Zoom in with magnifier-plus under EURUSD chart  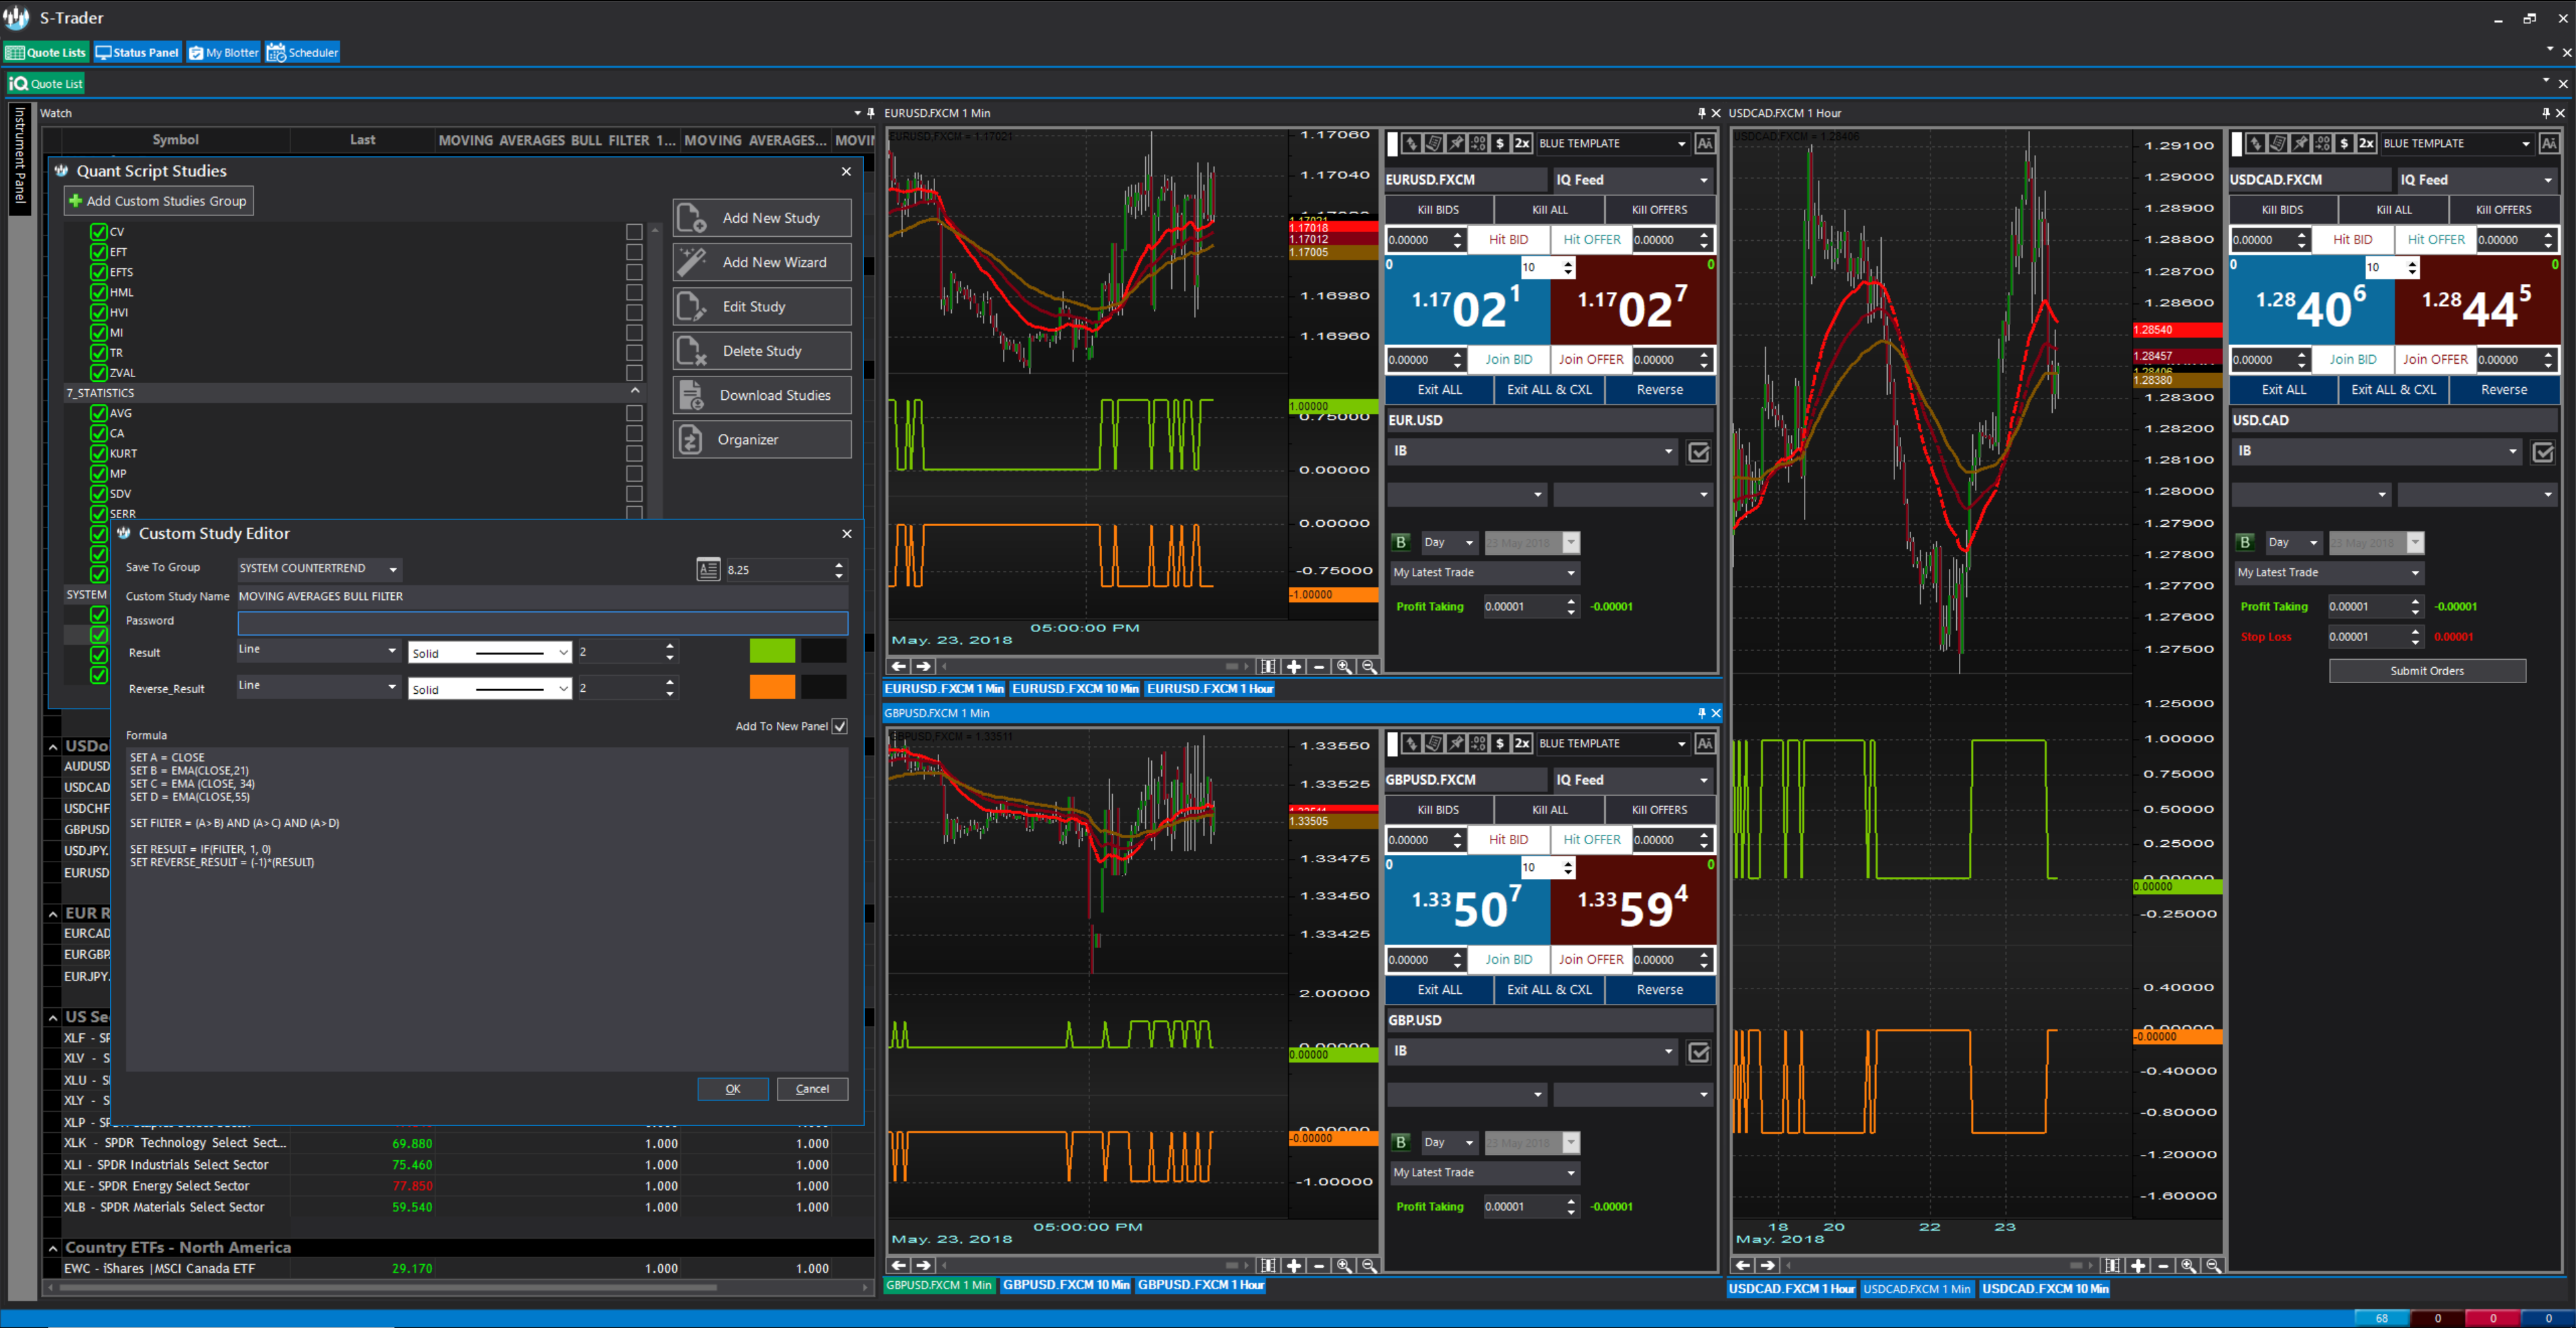(x=1344, y=666)
